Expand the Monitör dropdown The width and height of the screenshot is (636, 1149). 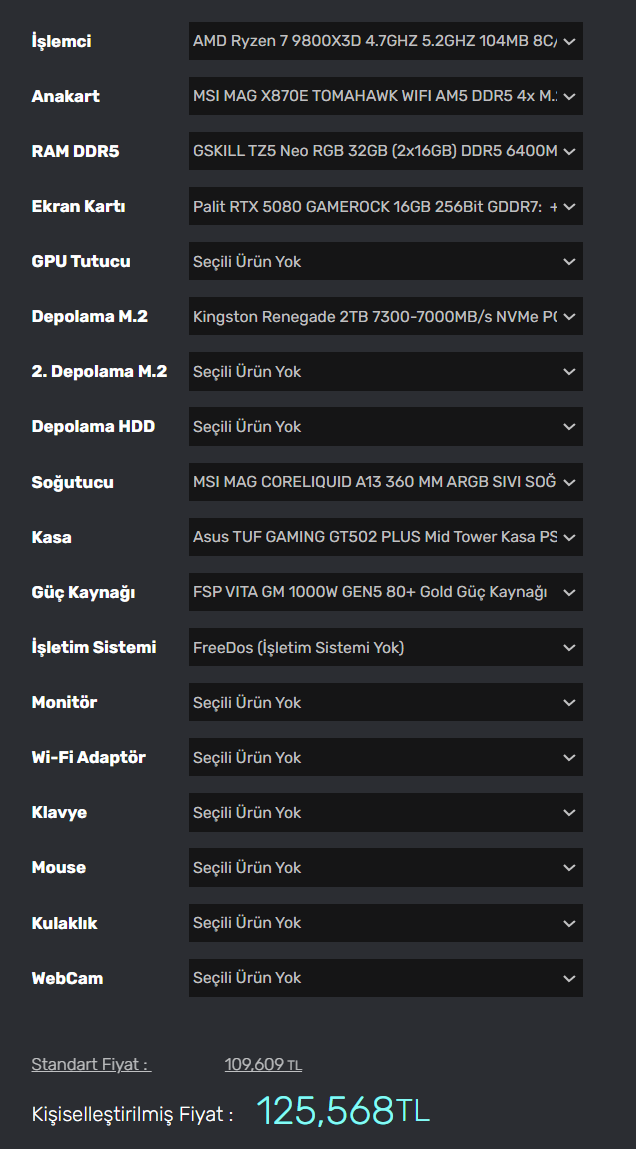tap(385, 702)
